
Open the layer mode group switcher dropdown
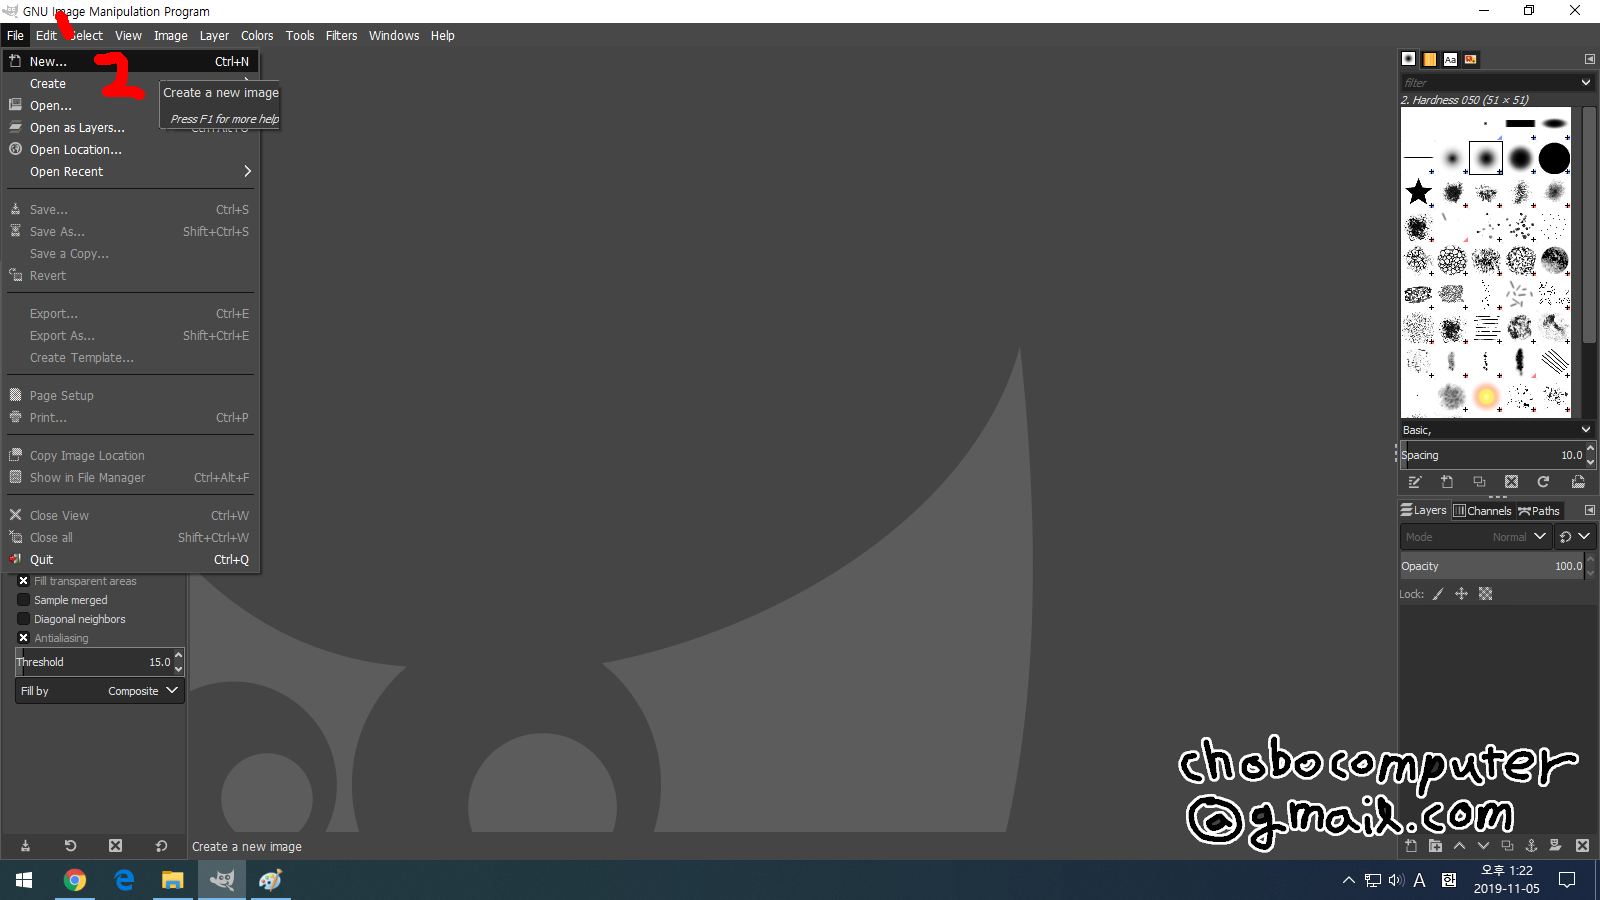coord(1574,537)
